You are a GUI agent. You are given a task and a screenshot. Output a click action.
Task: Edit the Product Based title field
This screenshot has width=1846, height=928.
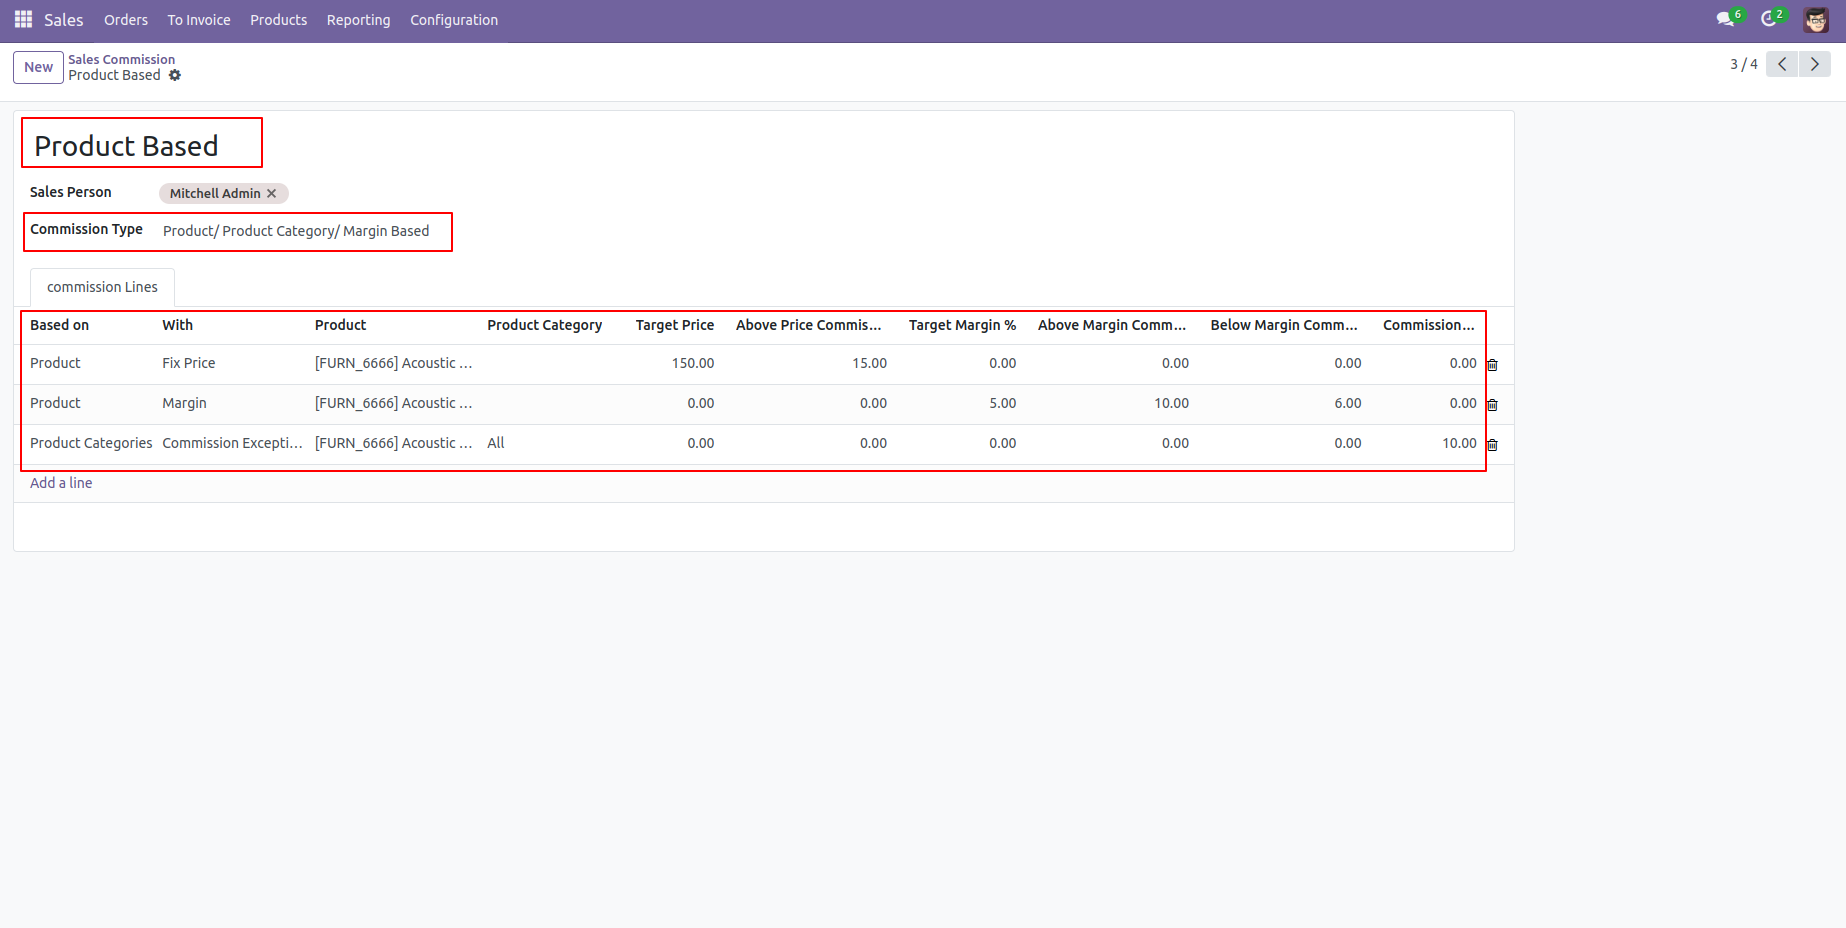[x=126, y=145]
